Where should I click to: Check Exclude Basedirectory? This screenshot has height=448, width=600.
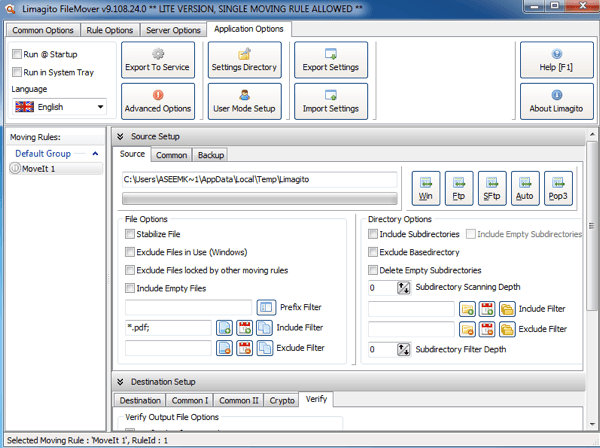click(x=373, y=252)
